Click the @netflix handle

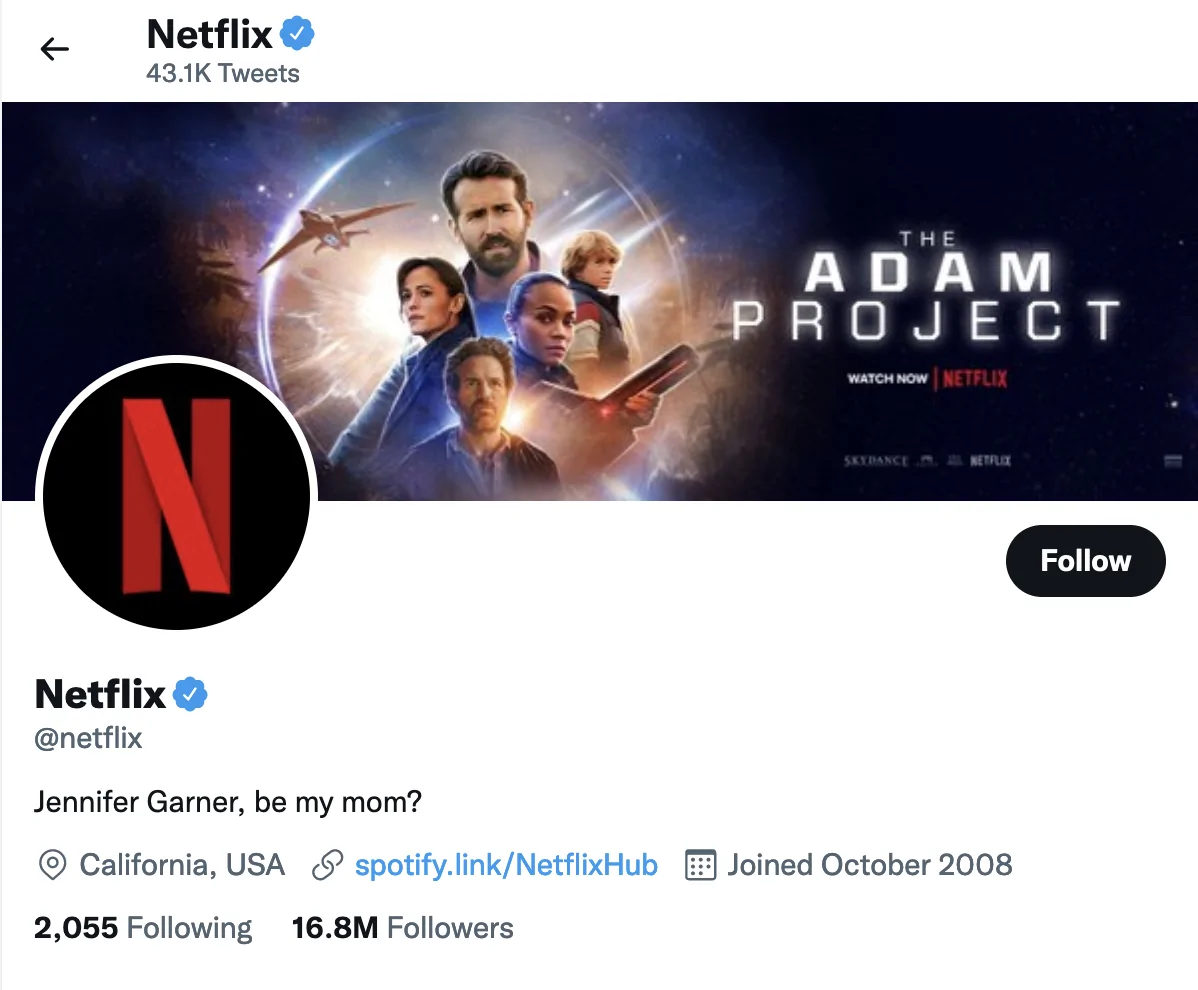(x=88, y=739)
